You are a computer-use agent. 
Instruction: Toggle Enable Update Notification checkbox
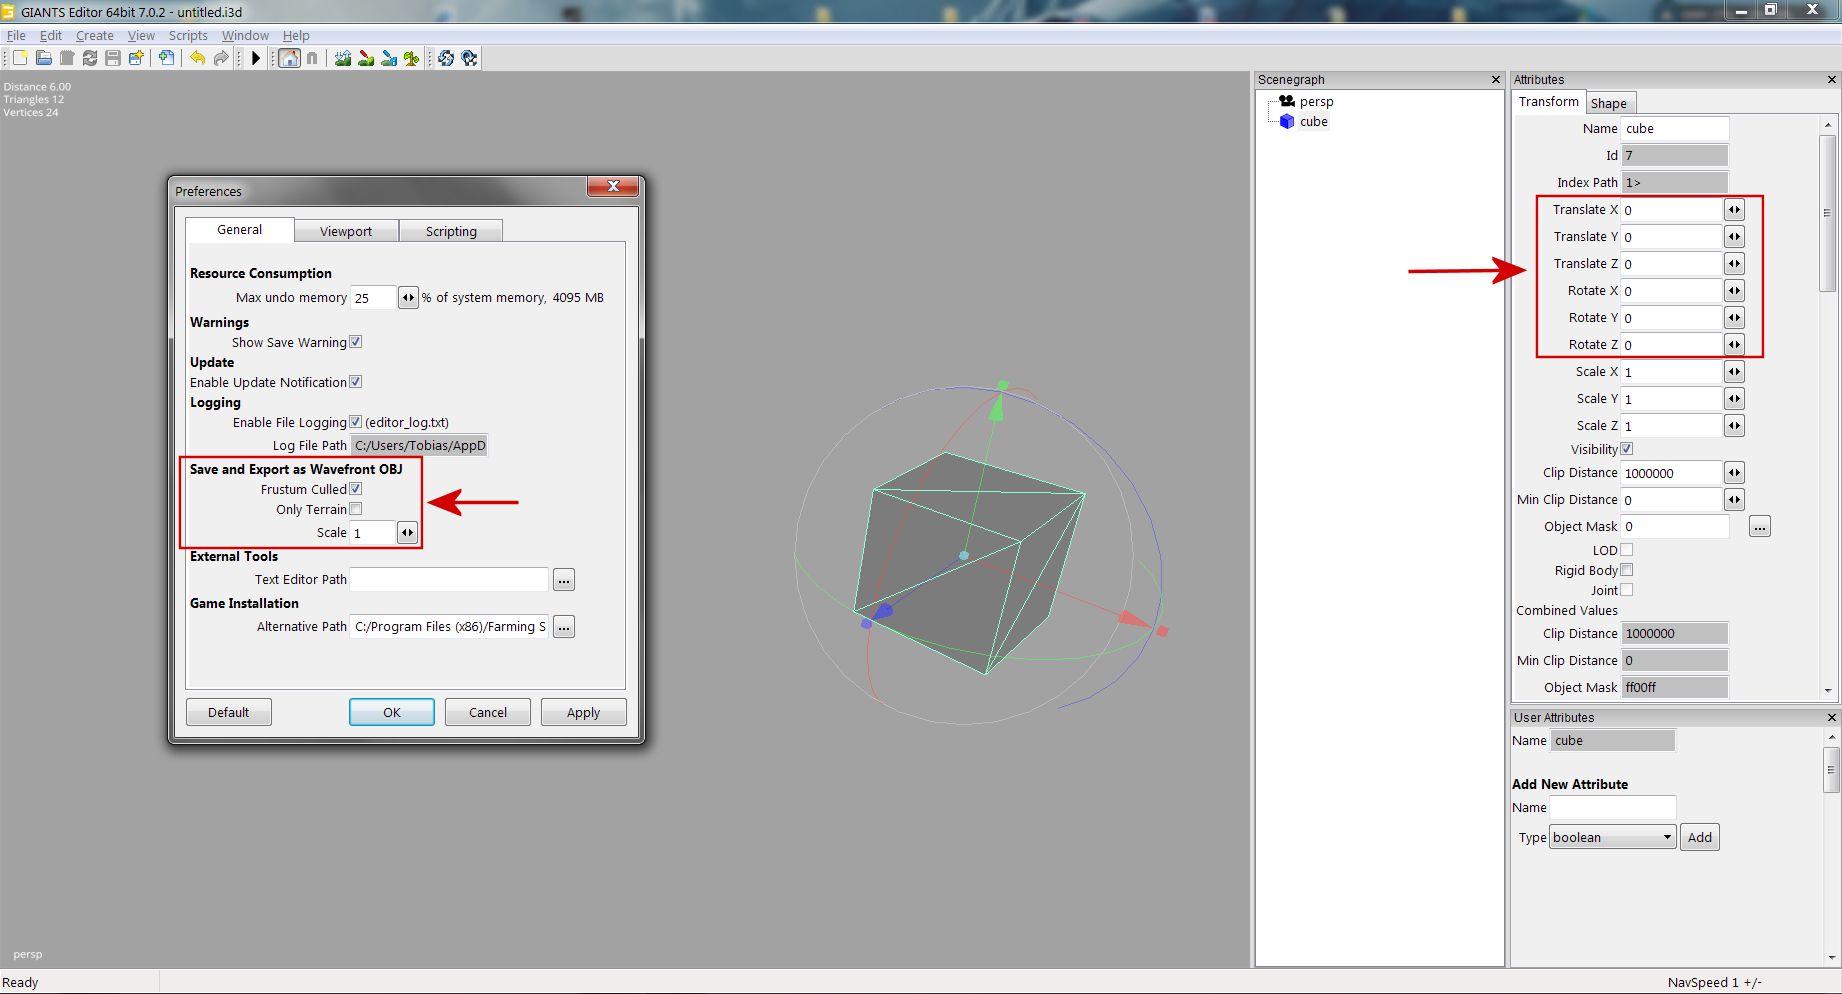pos(356,382)
